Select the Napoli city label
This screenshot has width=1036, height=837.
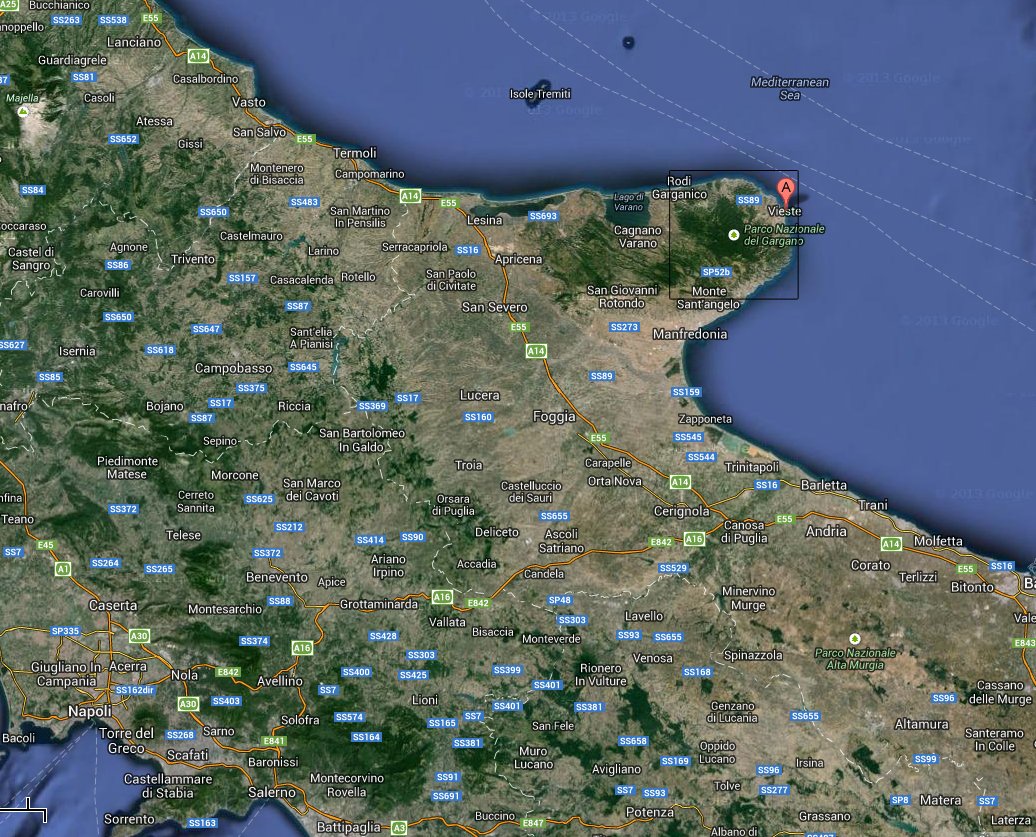click(90, 711)
